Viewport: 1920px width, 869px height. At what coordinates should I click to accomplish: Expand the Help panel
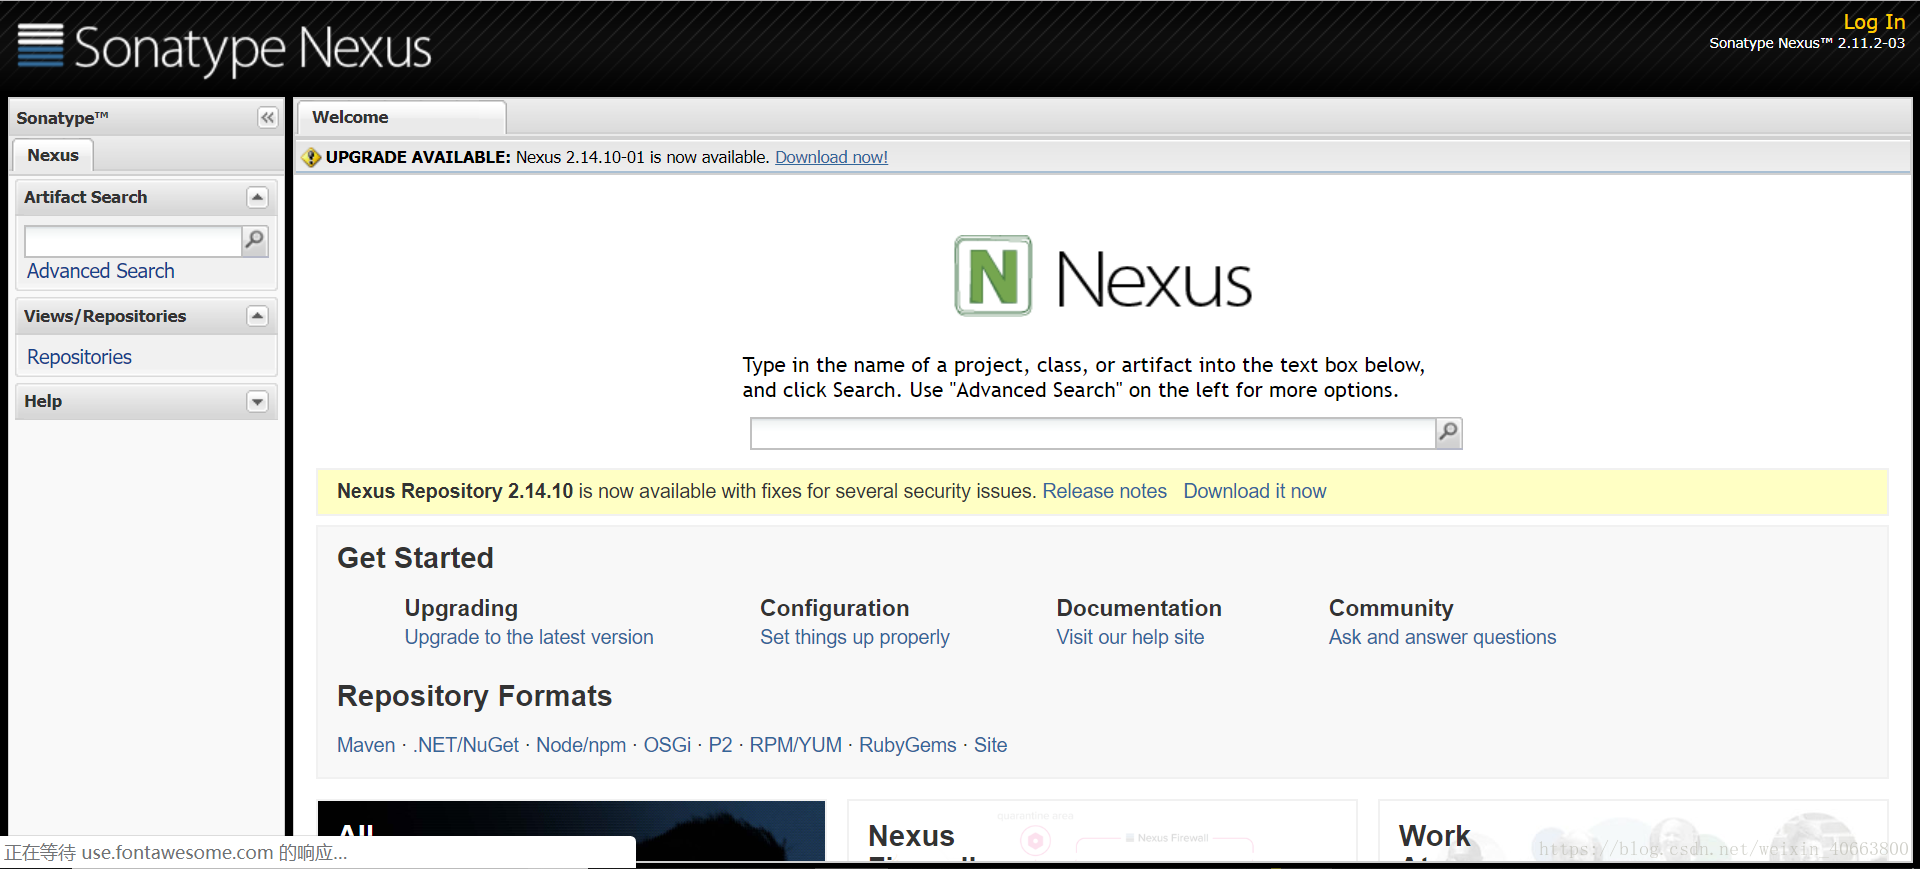257,401
